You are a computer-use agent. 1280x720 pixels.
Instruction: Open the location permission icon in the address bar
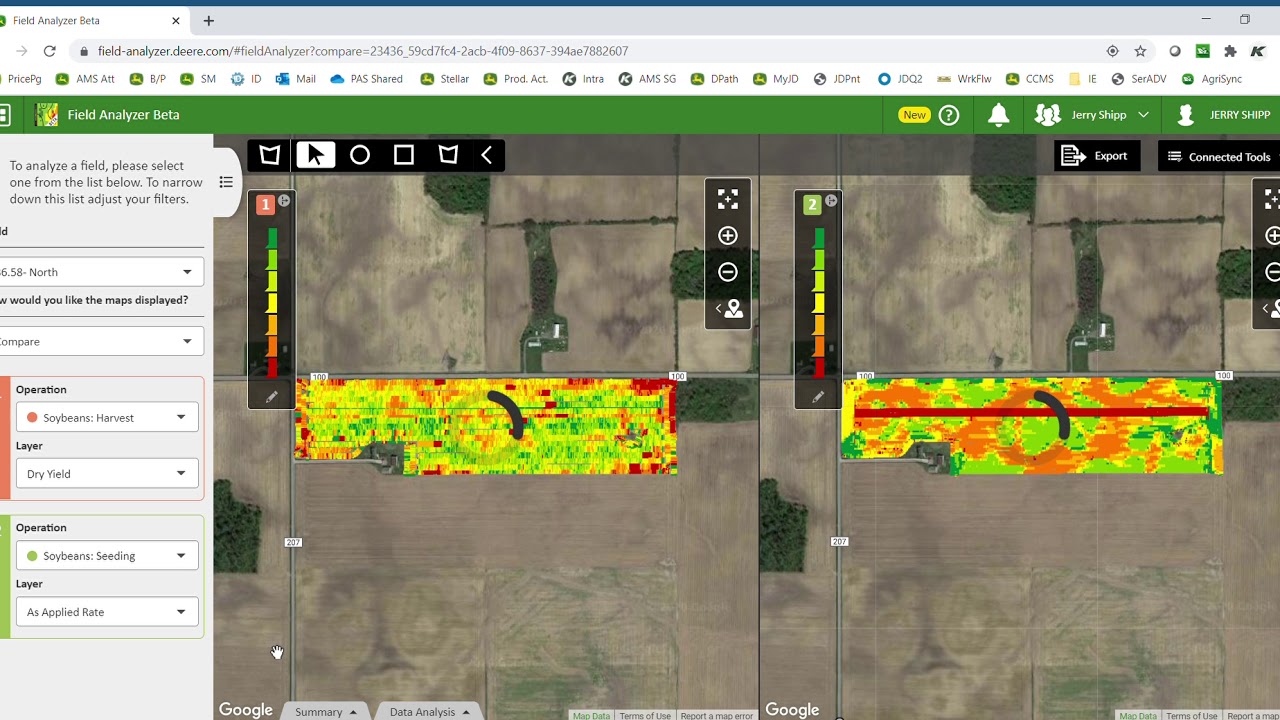tap(1112, 51)
